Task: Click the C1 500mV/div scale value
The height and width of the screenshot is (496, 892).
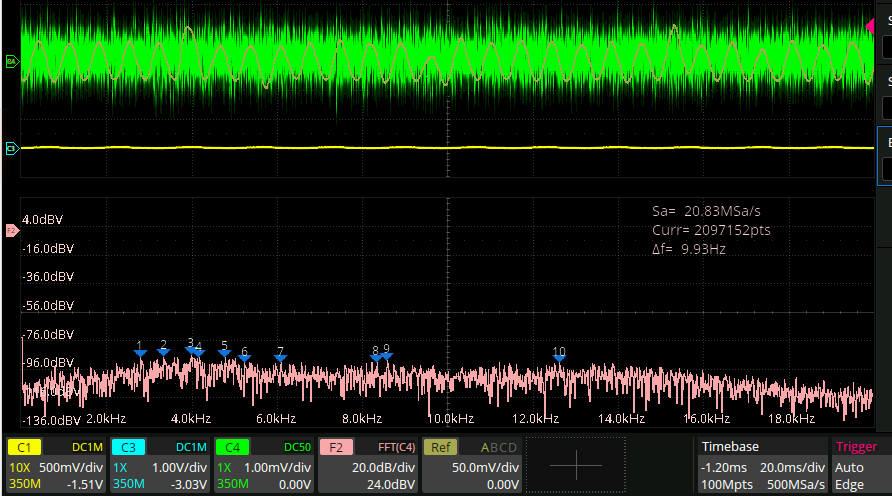Action: coord(72,467)
